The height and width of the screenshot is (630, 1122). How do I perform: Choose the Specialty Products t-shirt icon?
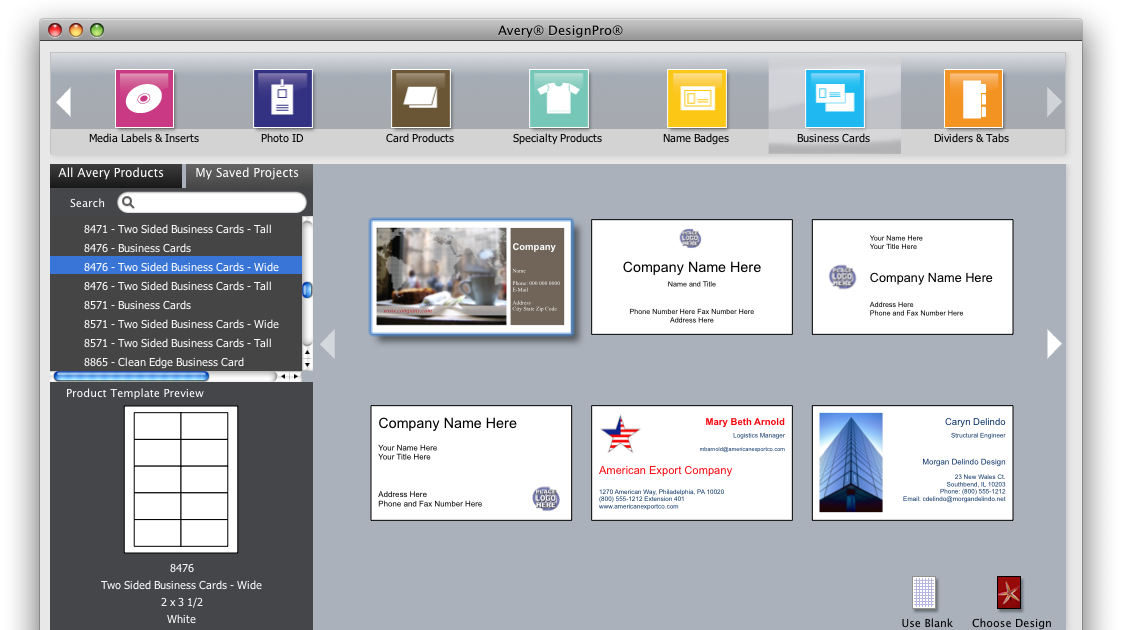tap(559, 99)
